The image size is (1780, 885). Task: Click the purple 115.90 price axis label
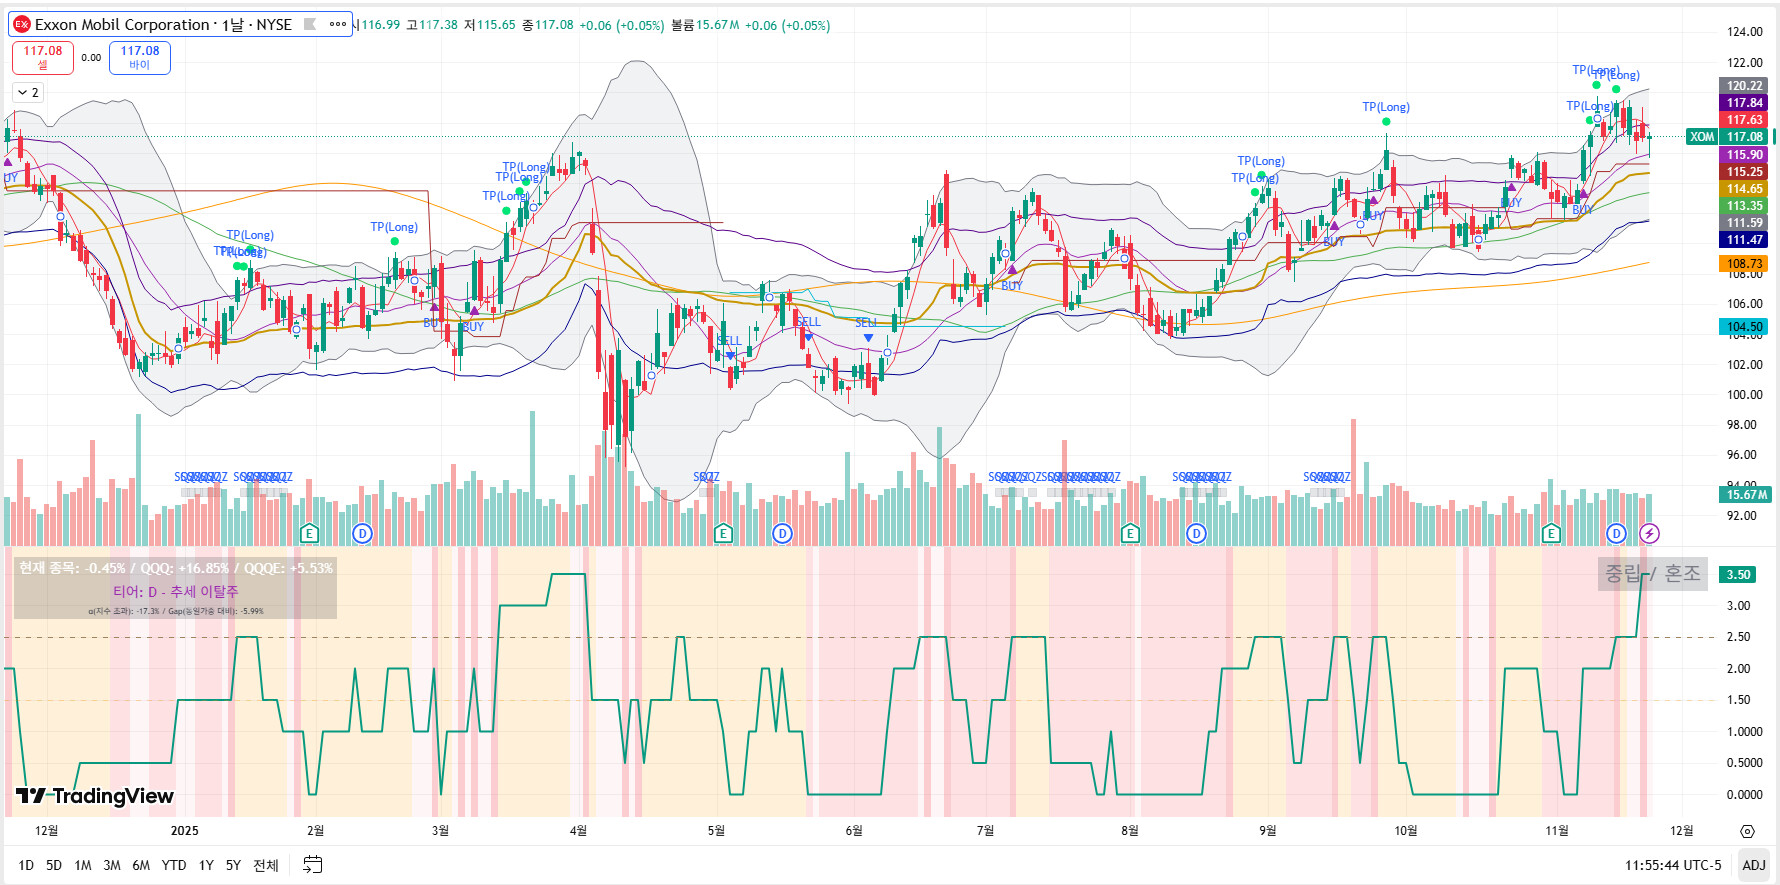coord(1744,155)
